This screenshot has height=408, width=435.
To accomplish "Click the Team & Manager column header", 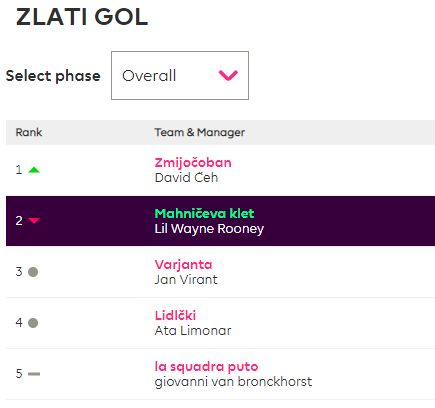I will click(x=200, y=132).
